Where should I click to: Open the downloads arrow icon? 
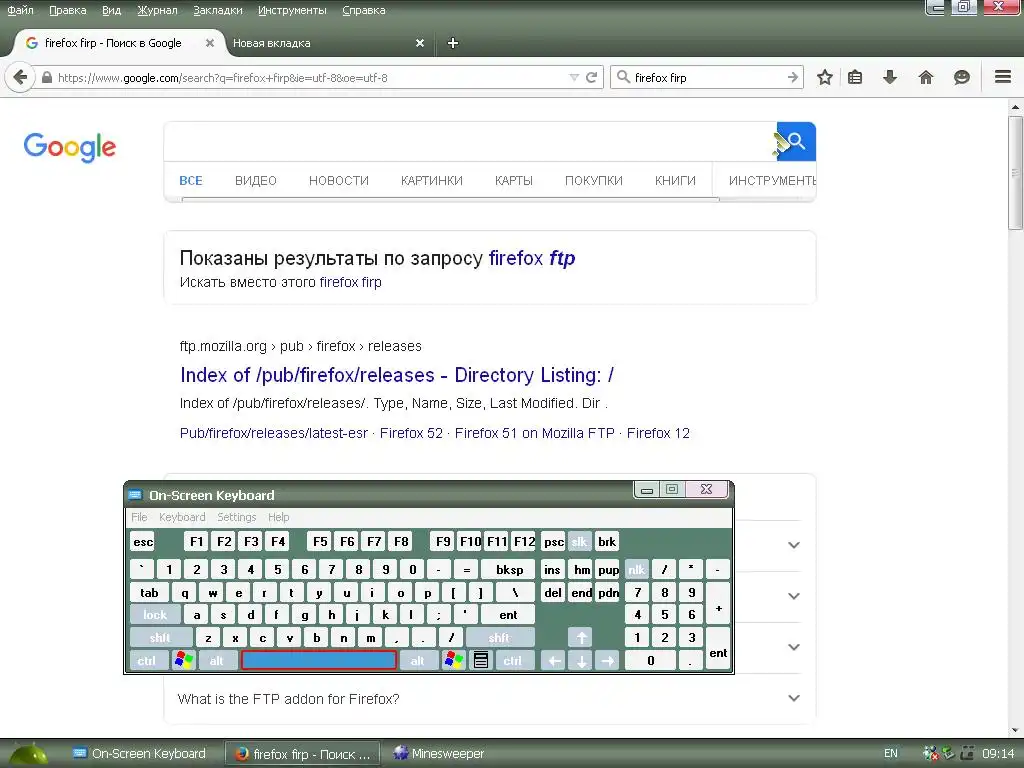[889, 78]
